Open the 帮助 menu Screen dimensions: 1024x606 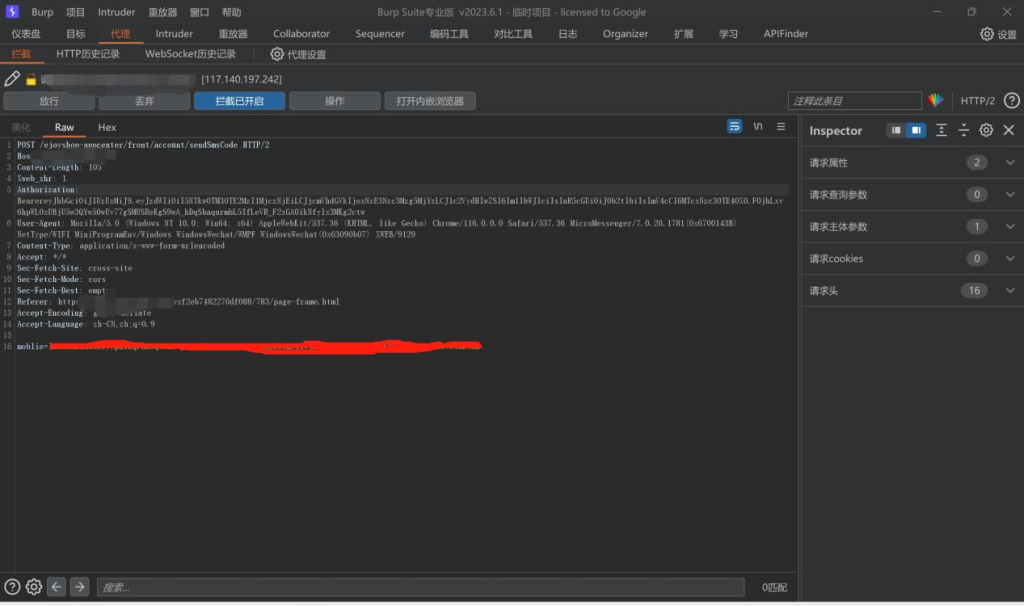(x=231, y=12)
